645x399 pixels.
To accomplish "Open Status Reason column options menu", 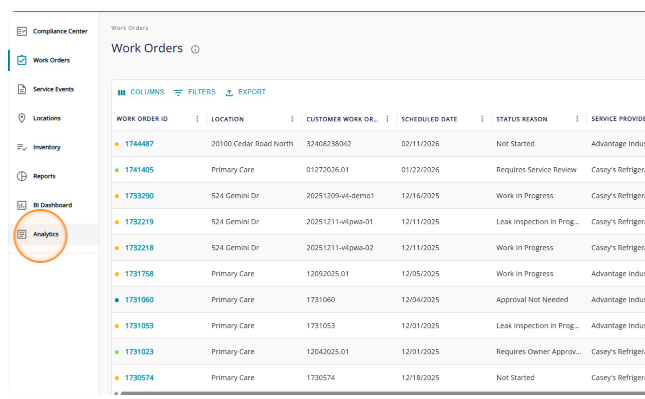I will pos(578,119).
